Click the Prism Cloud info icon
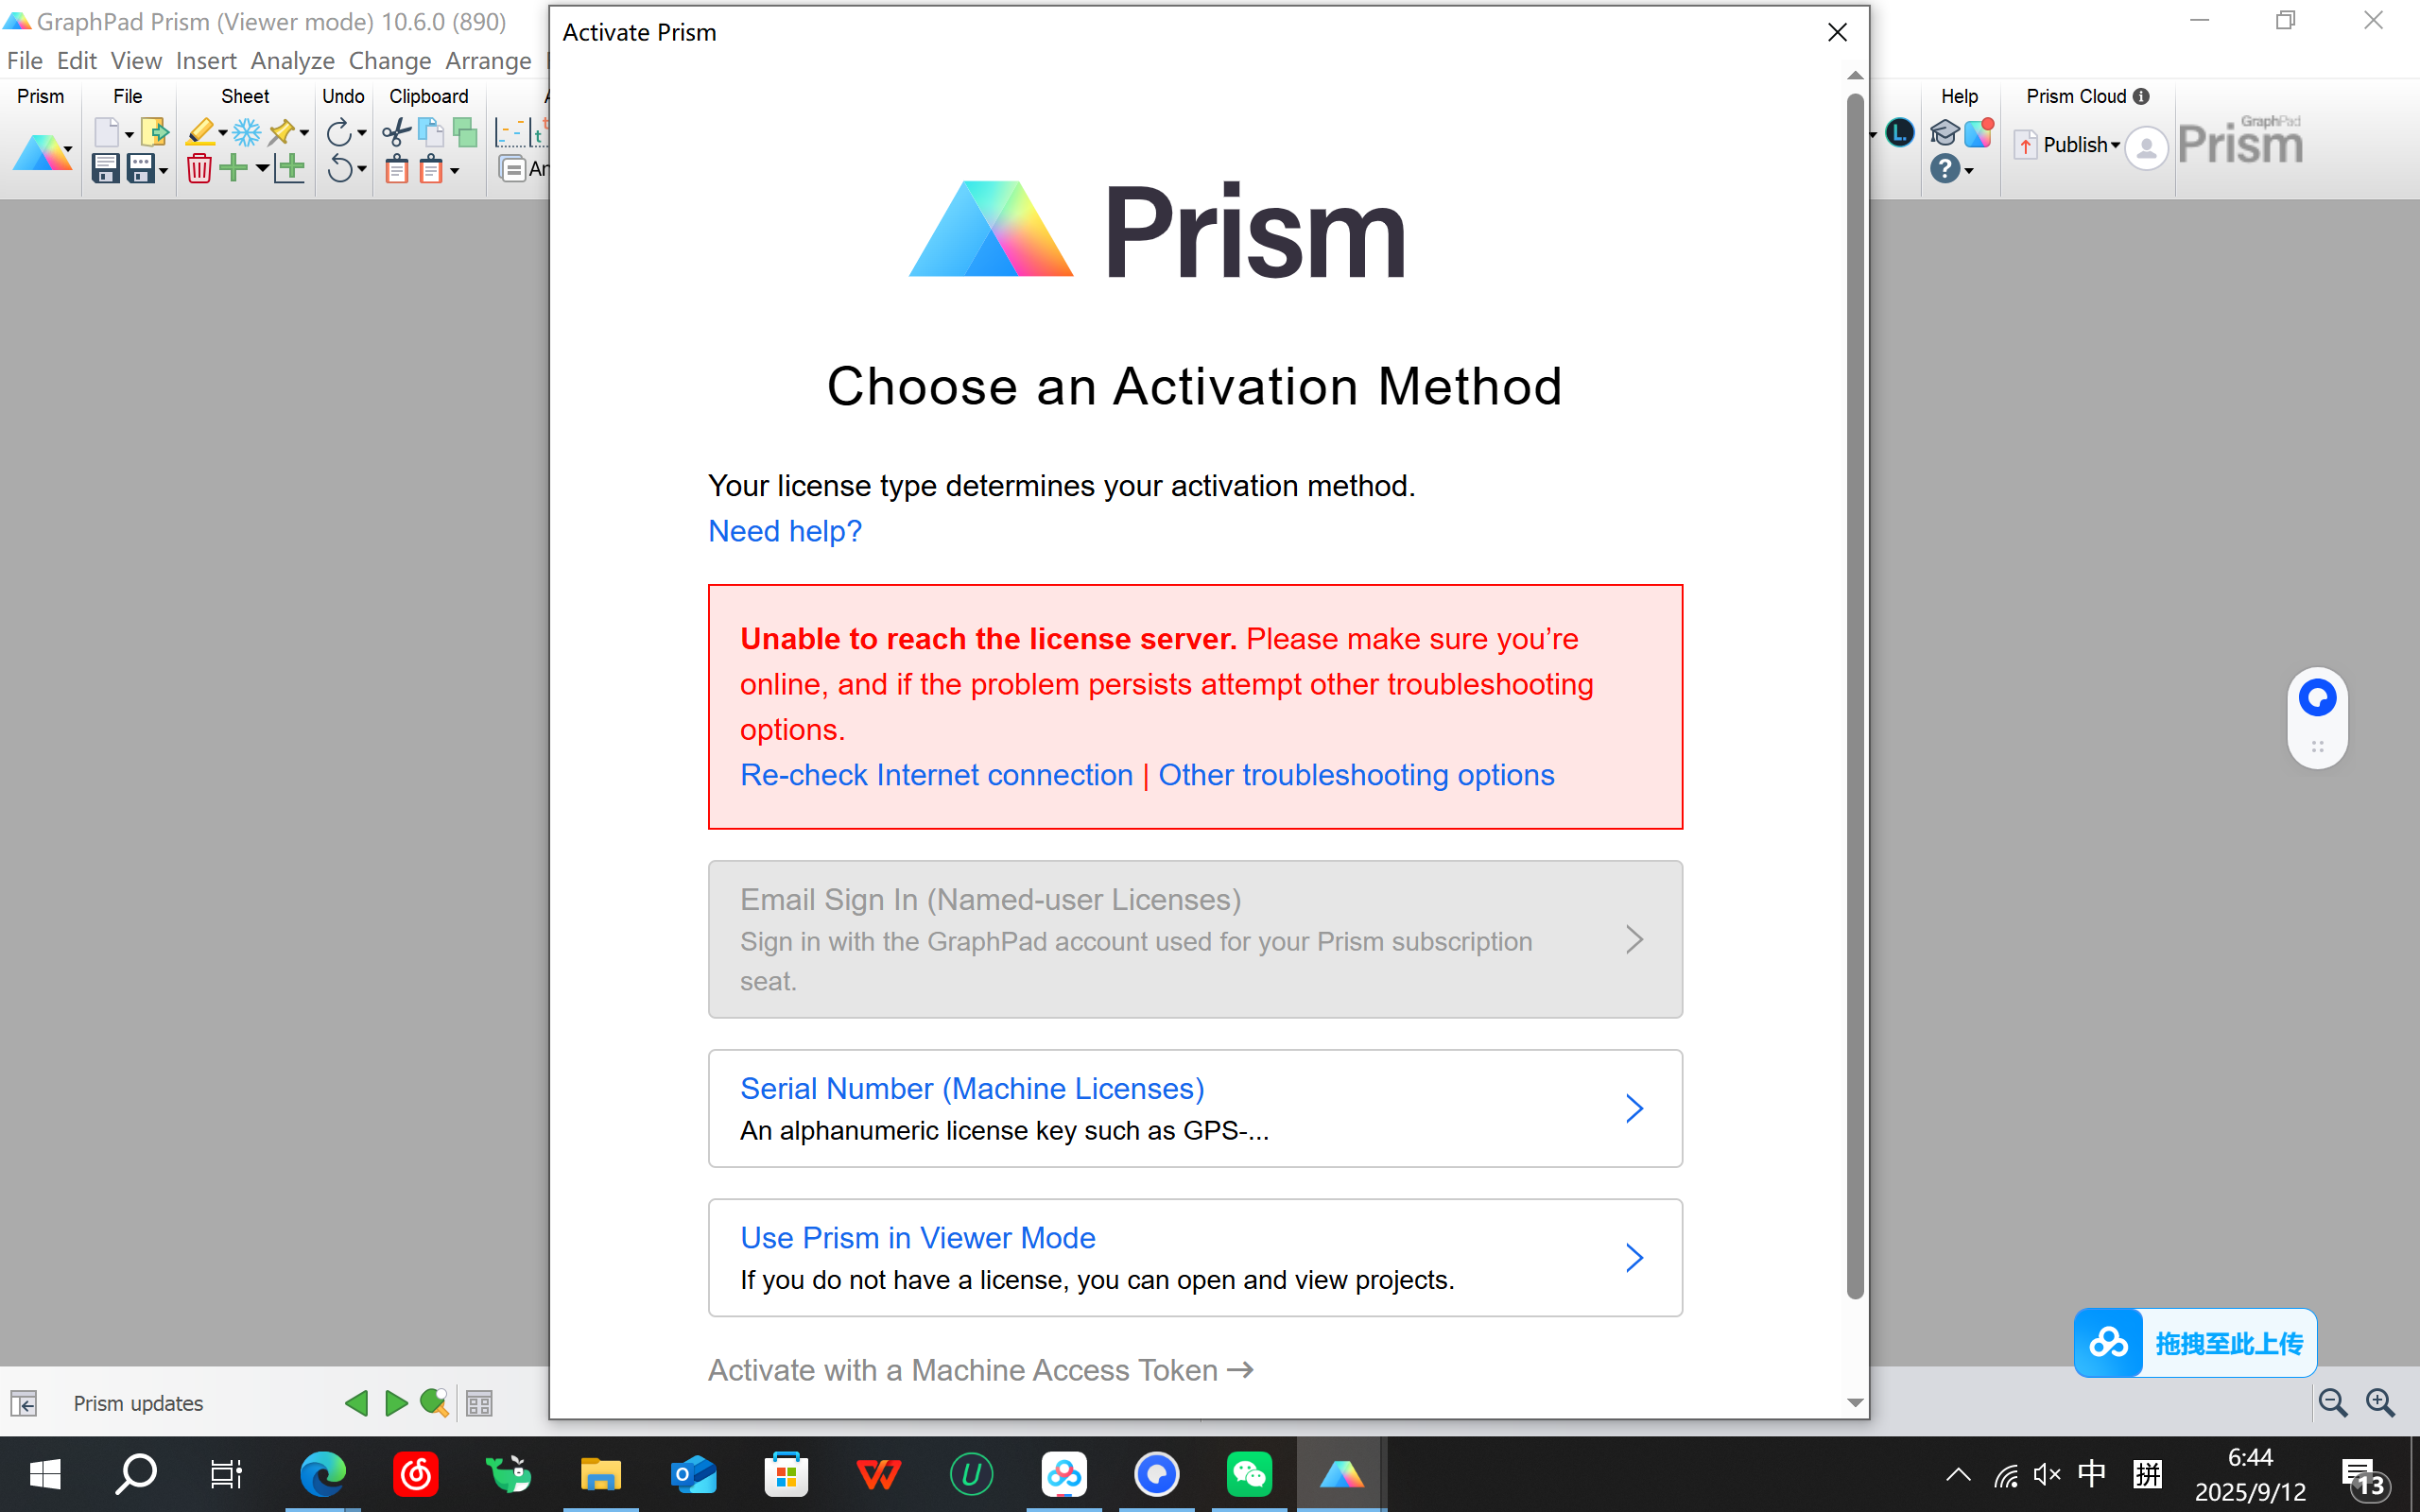 coord(2141,96)
